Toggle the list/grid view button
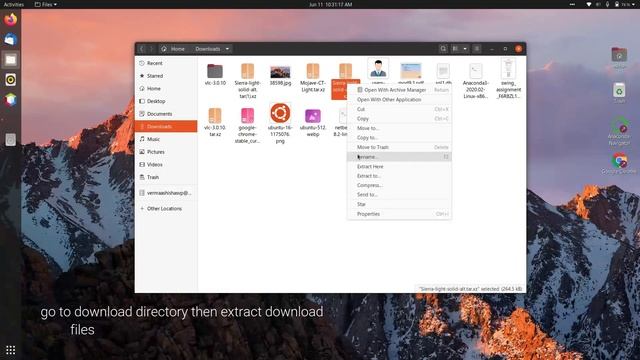The image size is (640, 360). pos(455,49)
